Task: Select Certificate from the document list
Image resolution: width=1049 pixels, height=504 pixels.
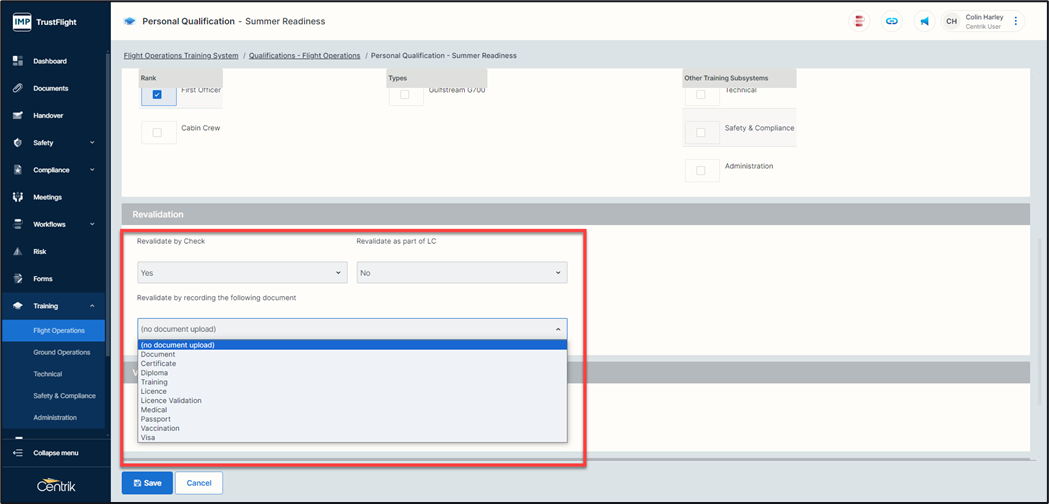Action: (158, 364)
